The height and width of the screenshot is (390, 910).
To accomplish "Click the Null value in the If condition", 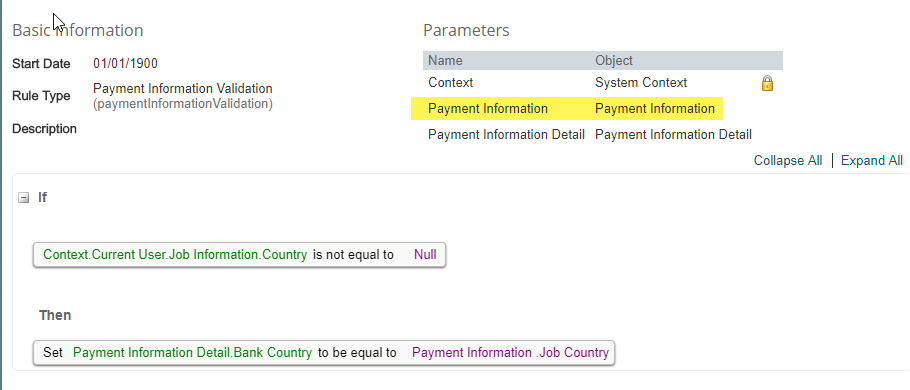I will coord(425,255).
